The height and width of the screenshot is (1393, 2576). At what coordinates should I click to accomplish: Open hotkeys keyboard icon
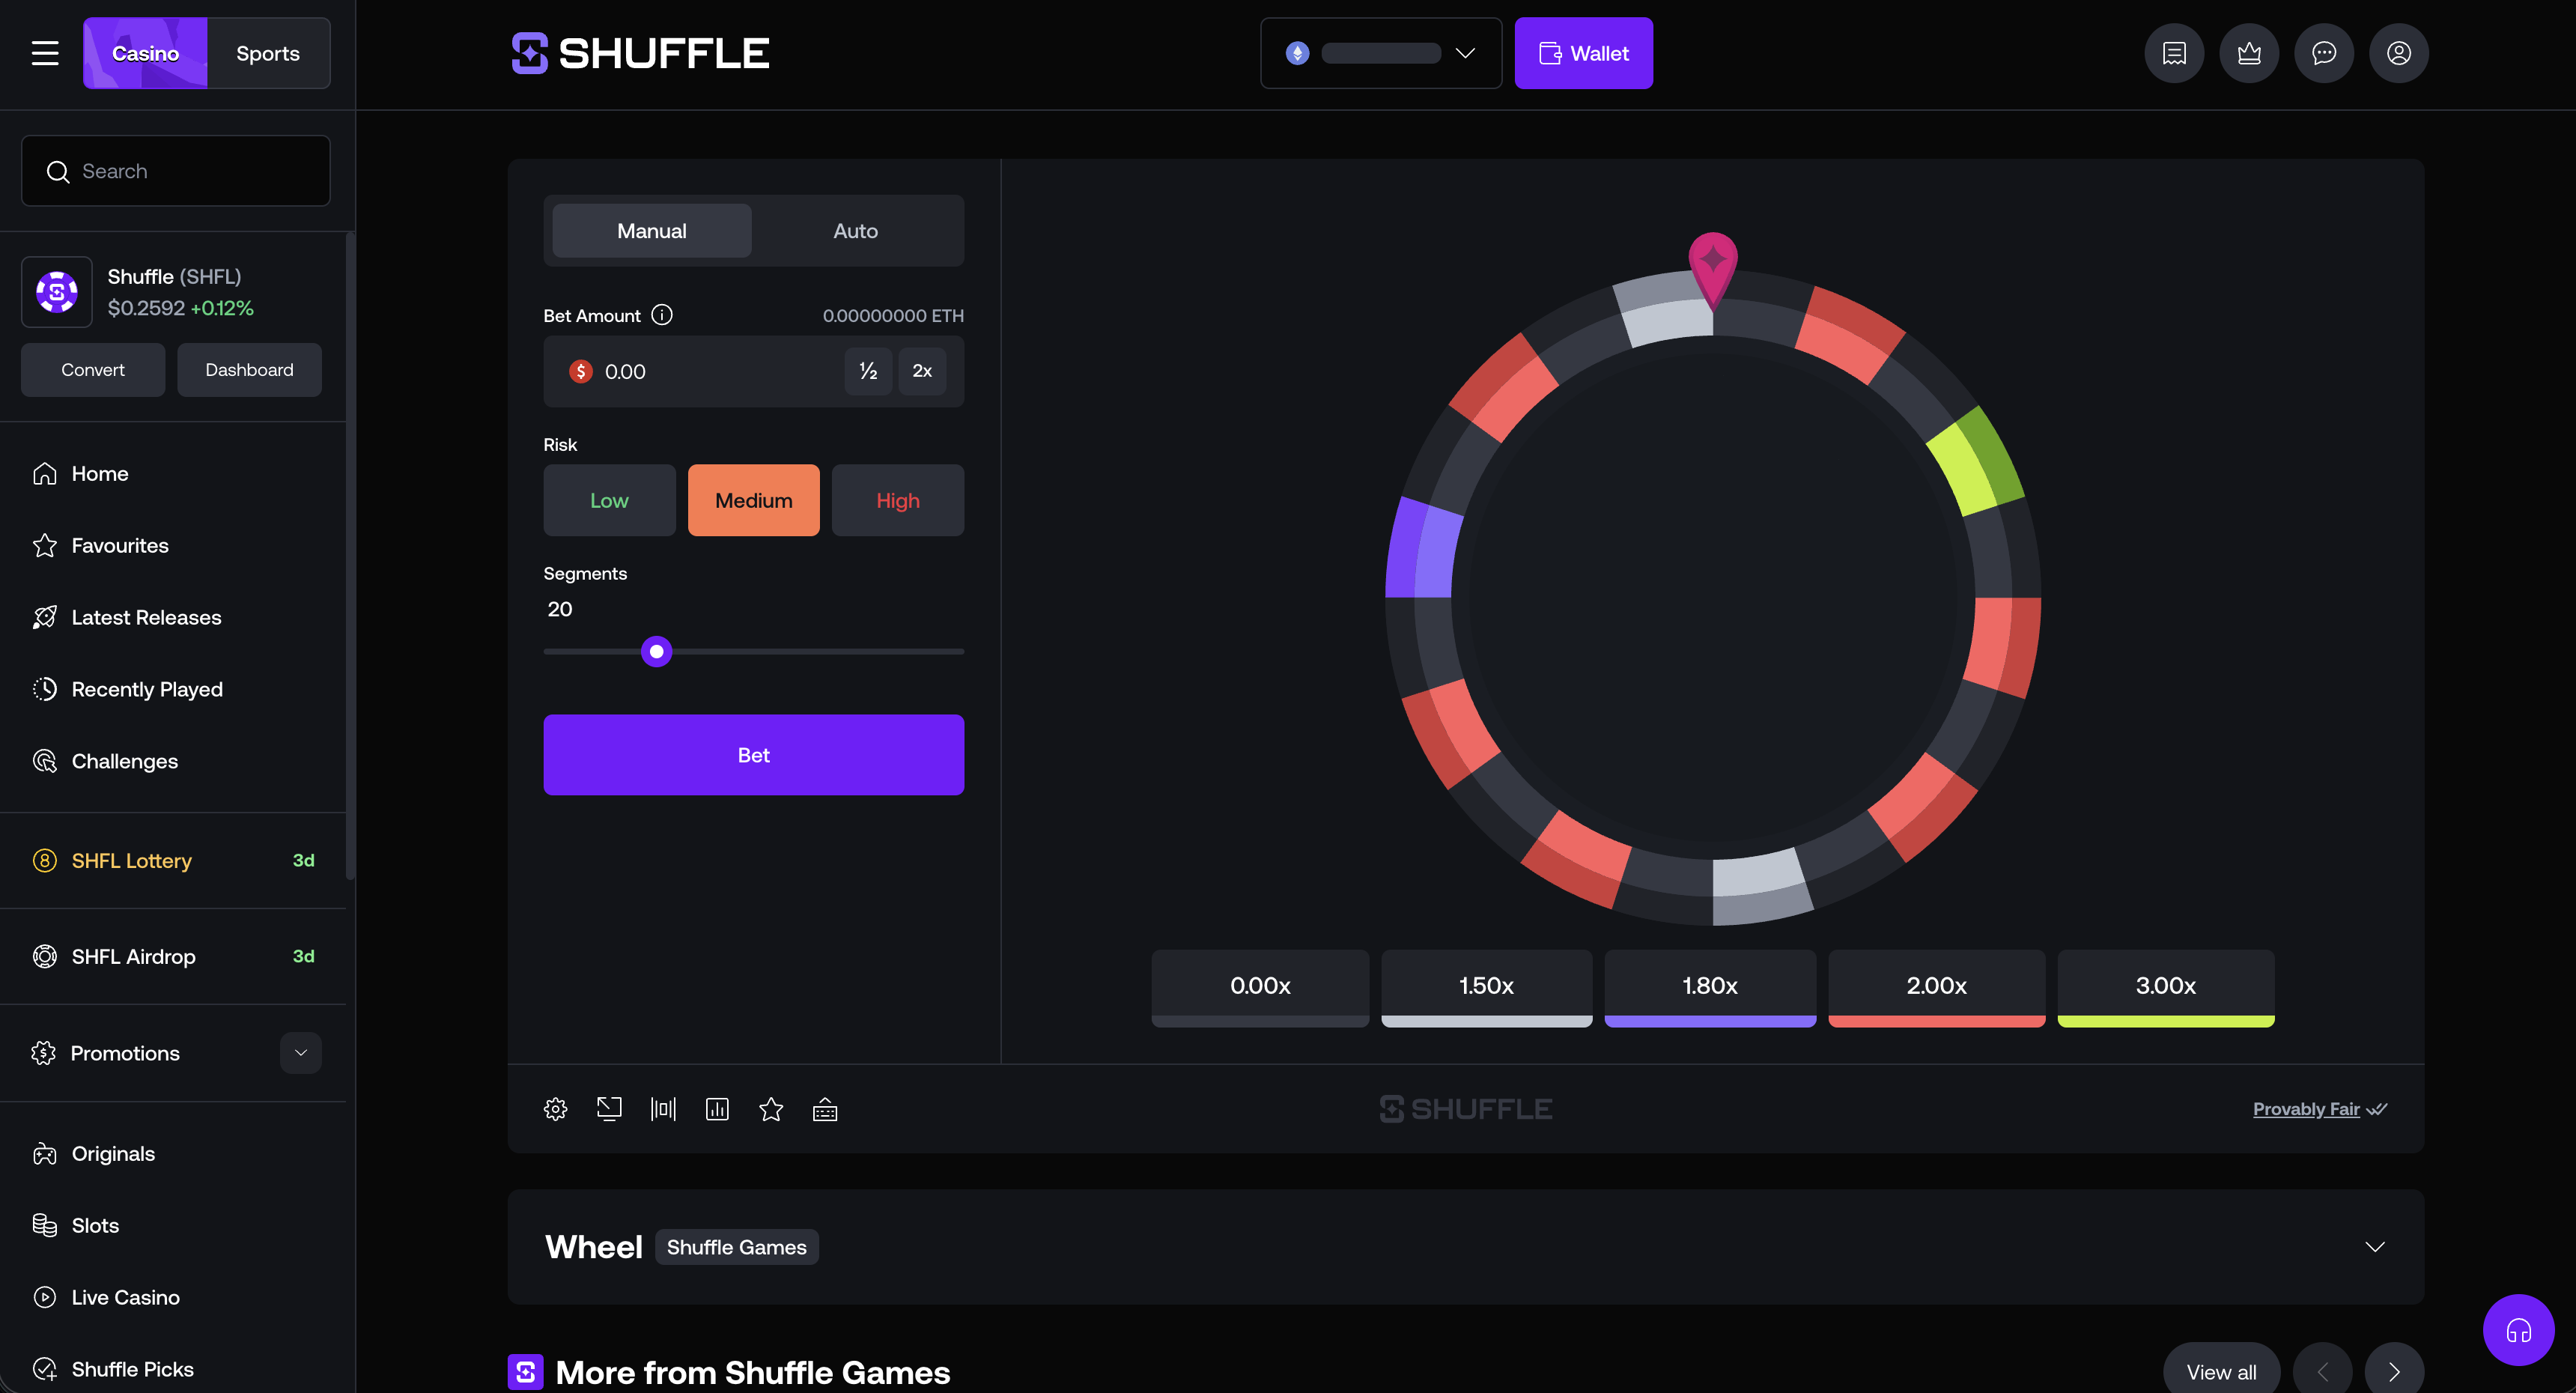[825, 1109]
